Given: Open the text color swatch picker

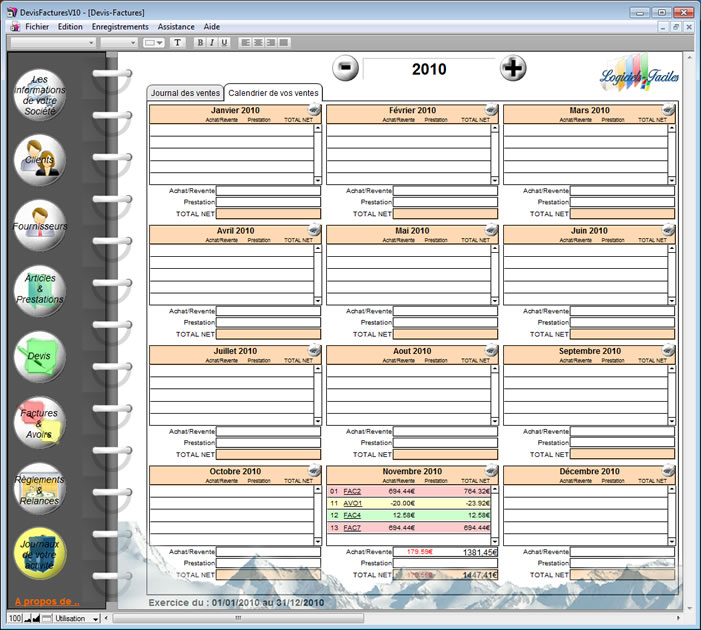Looking at the screenshot, I should tap(154, 43).
